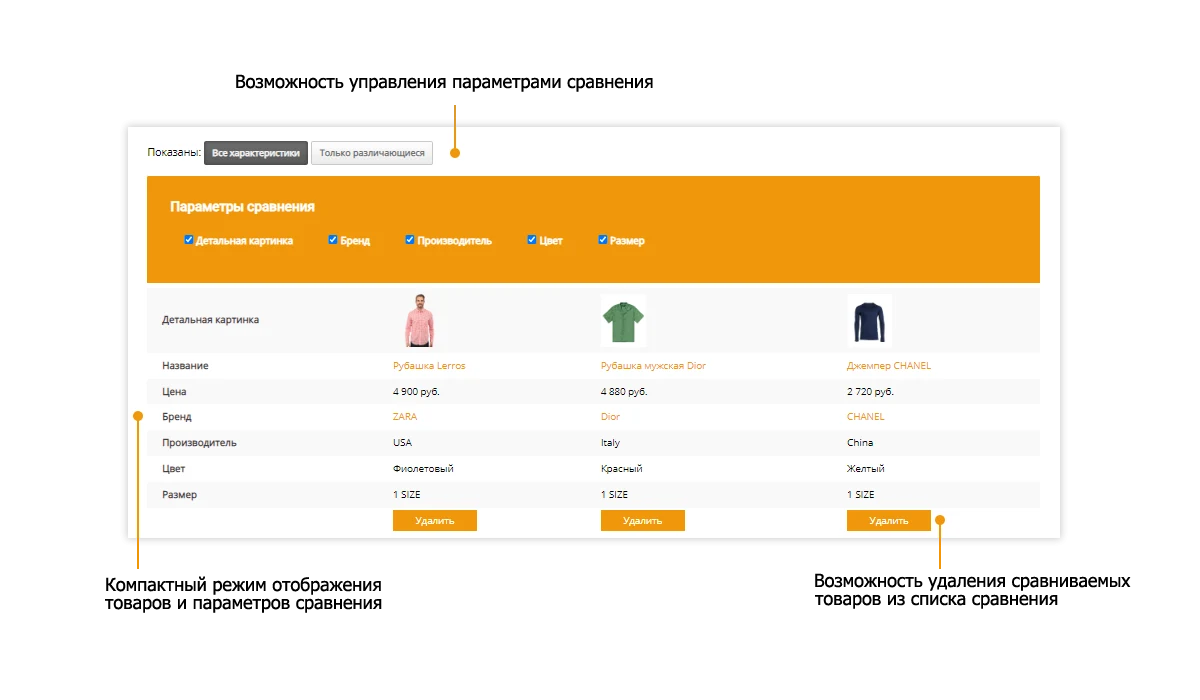Screen dimensions: 1200x700
Task: Toggle the Цвет comparison checkbox
Action: click(x=532, y=240)
